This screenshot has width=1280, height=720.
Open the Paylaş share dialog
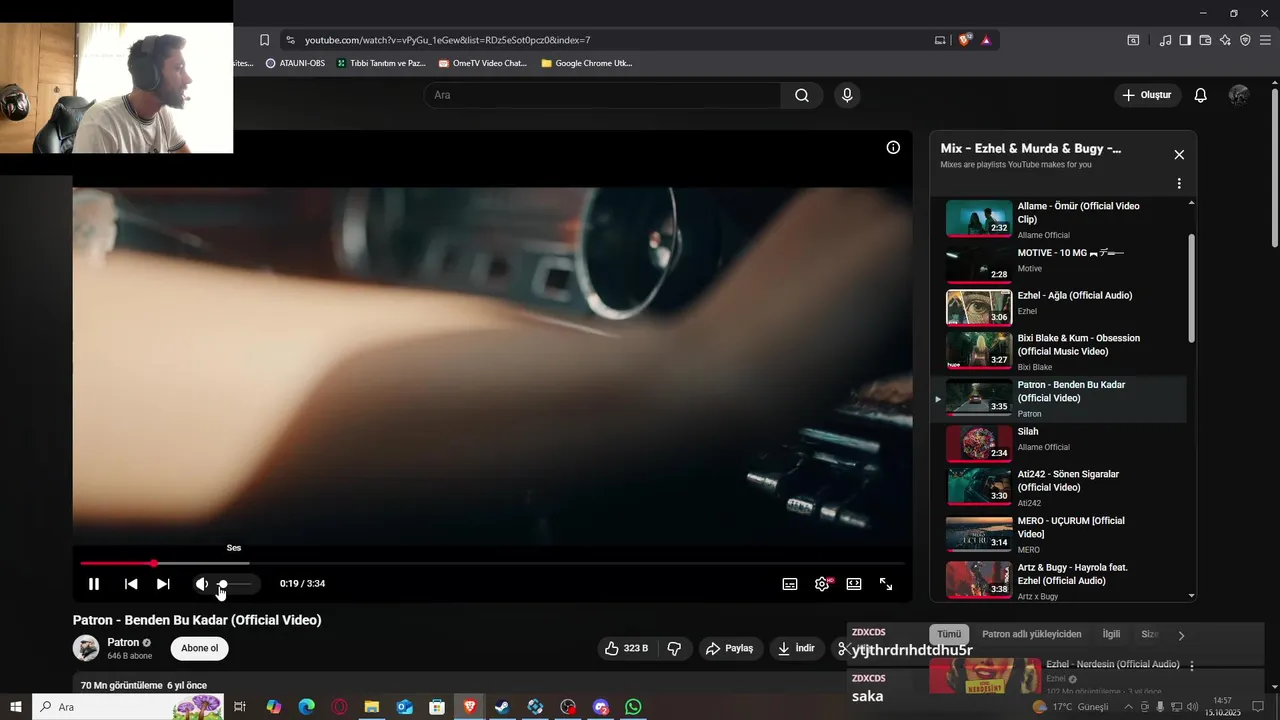point(730,648)
